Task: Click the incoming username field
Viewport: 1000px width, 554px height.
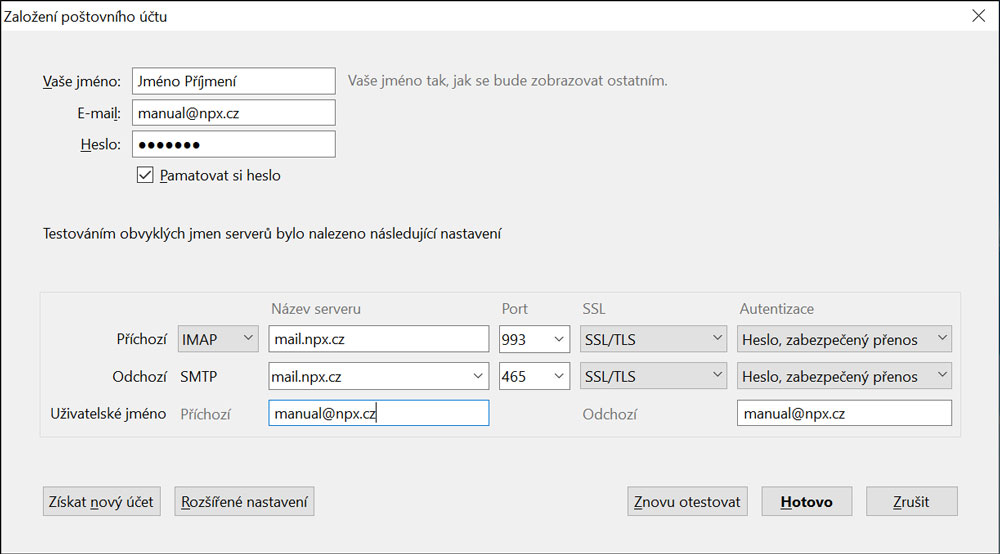Action: (x=378, y=413)
